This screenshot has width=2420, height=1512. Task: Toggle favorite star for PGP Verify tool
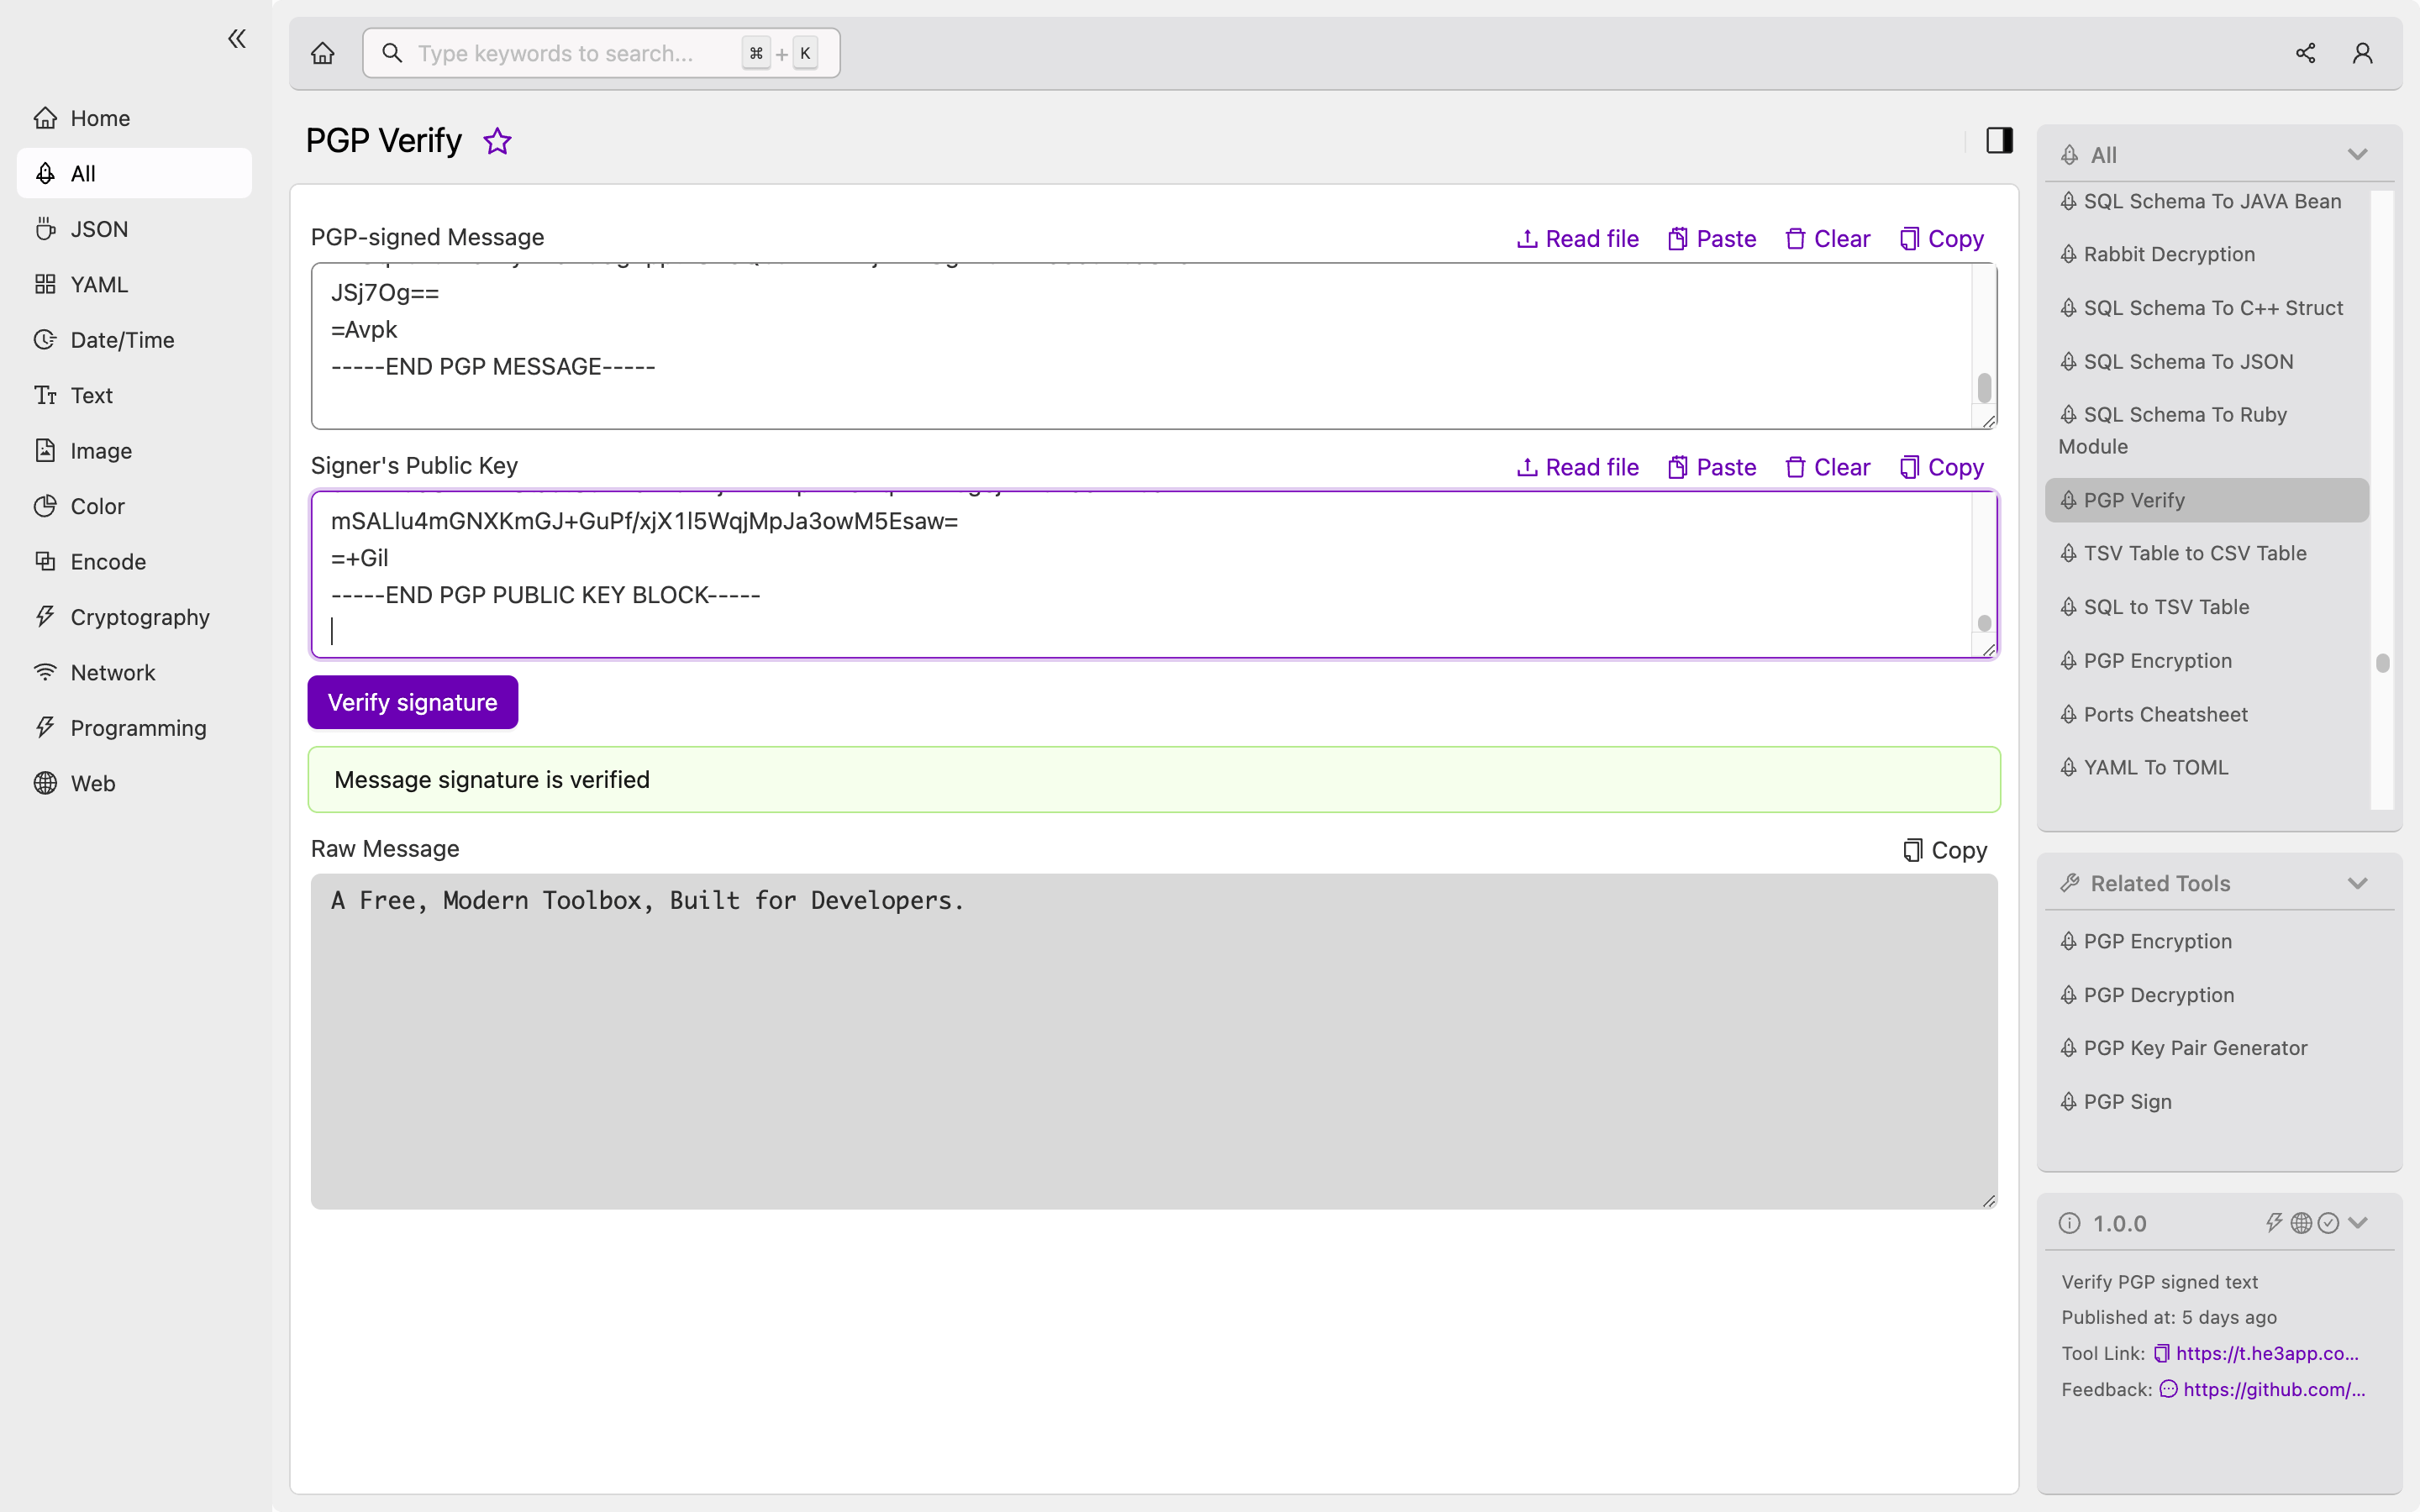497,141
